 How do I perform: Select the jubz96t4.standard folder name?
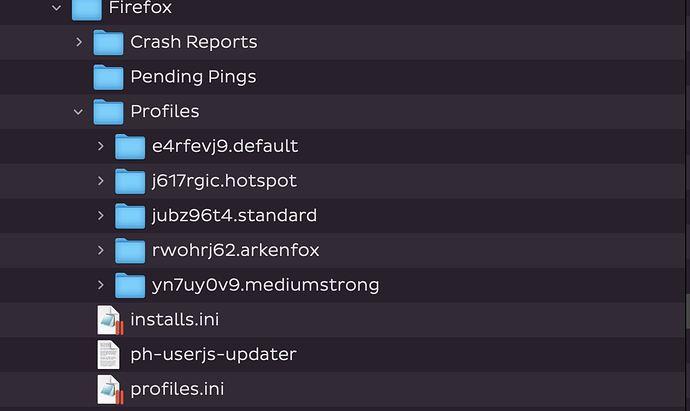pos(234,216)
